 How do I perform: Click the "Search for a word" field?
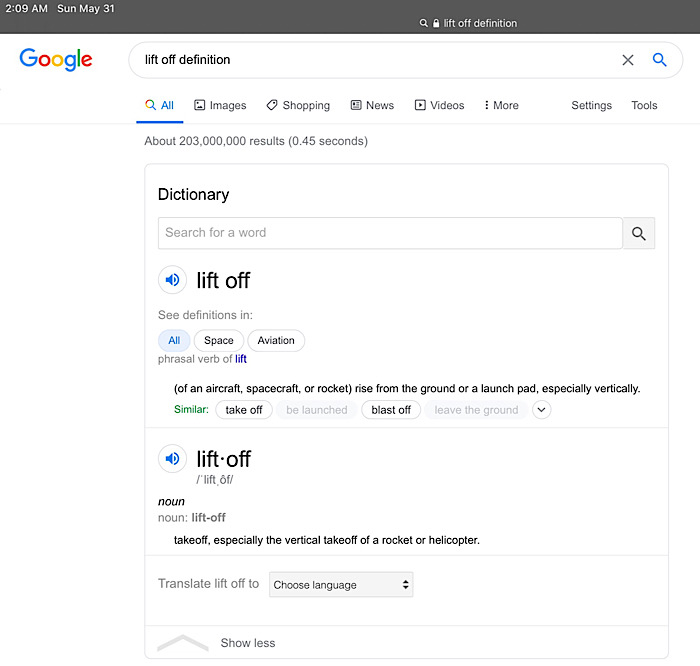coord(390,233)
